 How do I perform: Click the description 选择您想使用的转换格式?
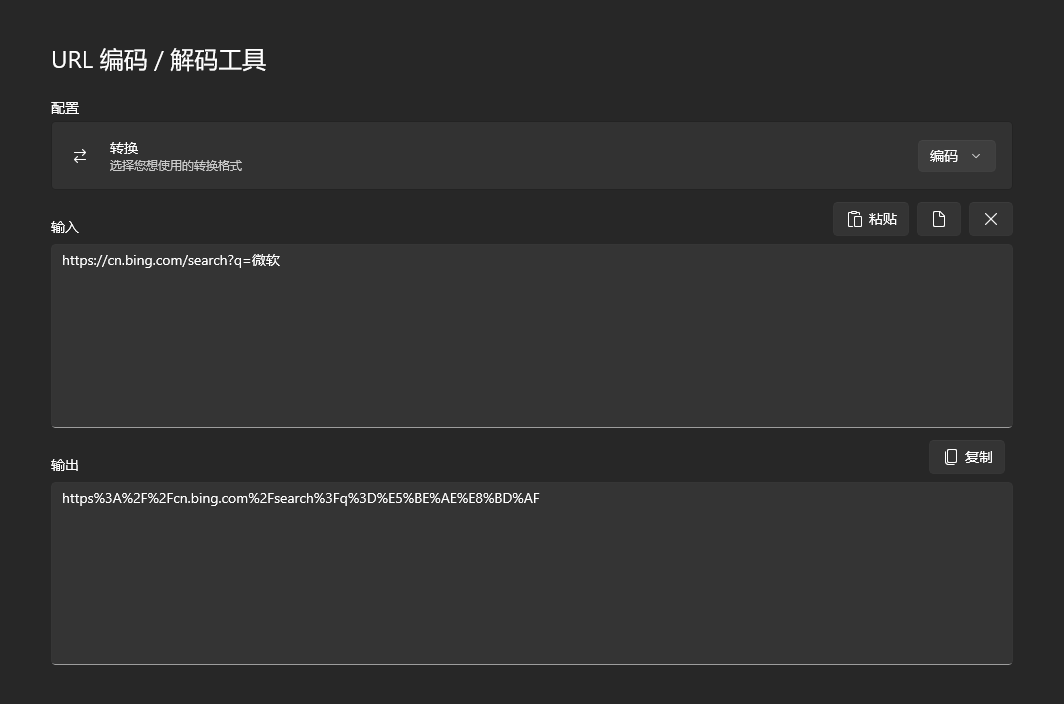(x=176, y=166)
